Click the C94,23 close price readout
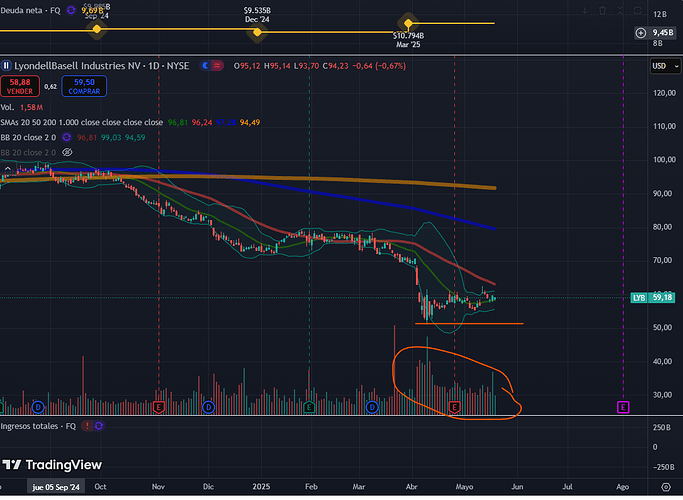 pyautogui.click(x=335, y=66)
